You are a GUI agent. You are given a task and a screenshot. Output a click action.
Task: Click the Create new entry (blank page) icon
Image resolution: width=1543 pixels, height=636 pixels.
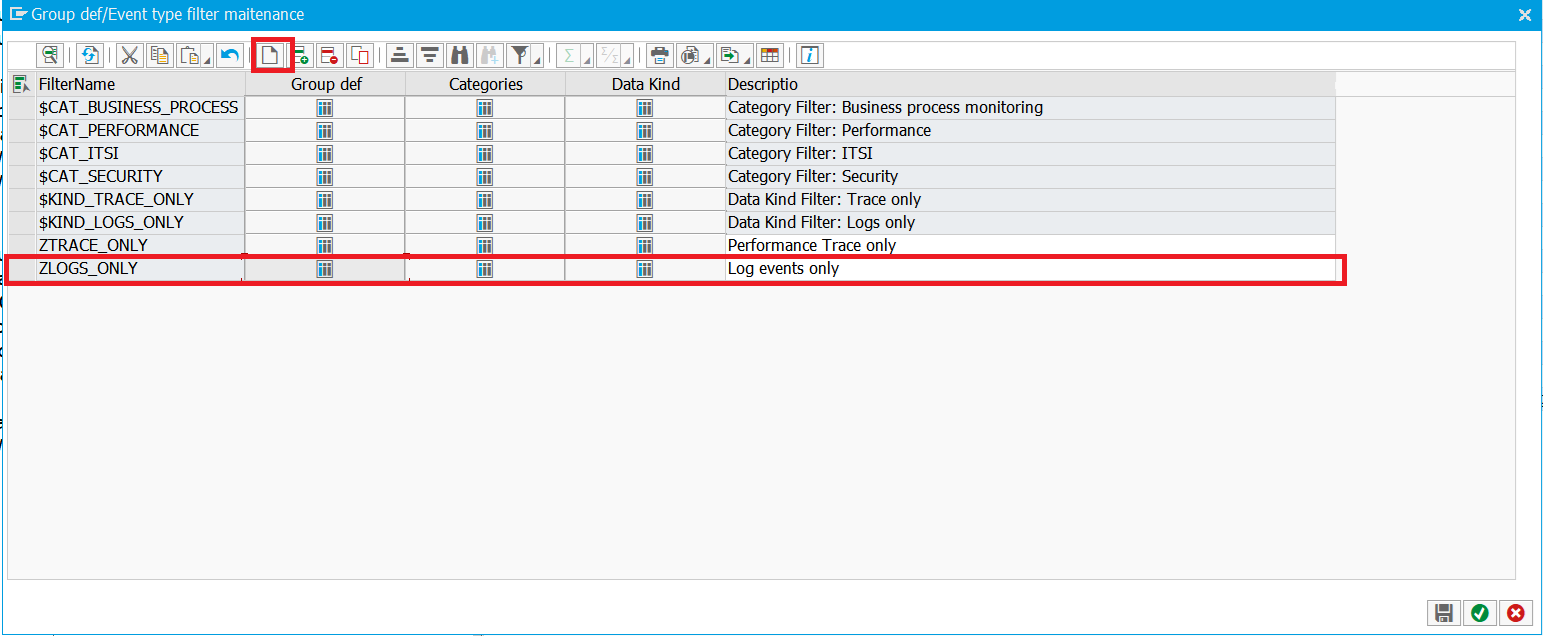coord(270,55)
